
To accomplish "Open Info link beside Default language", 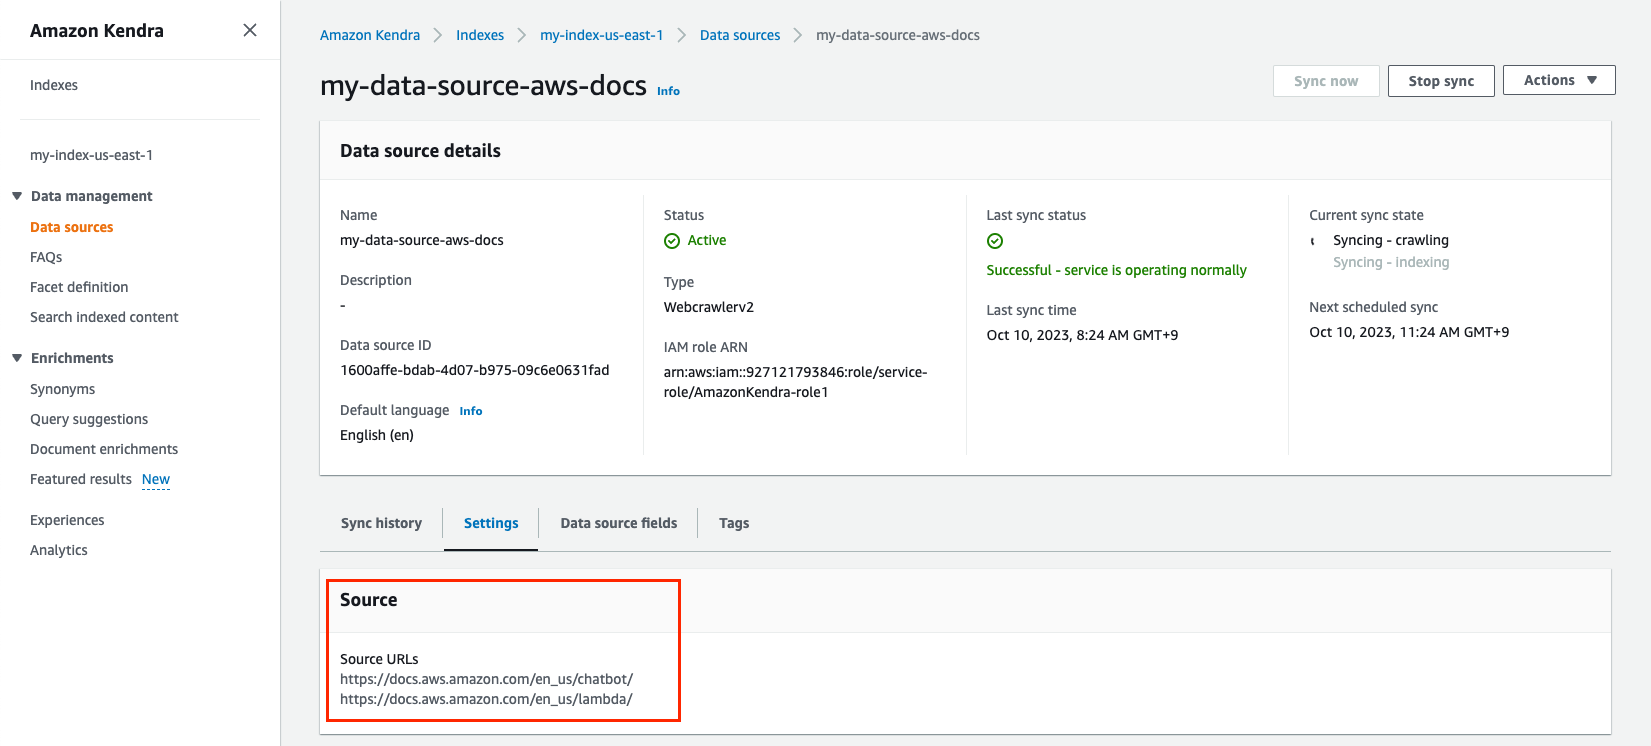I will pyautogui.click(x=471, y=411).
